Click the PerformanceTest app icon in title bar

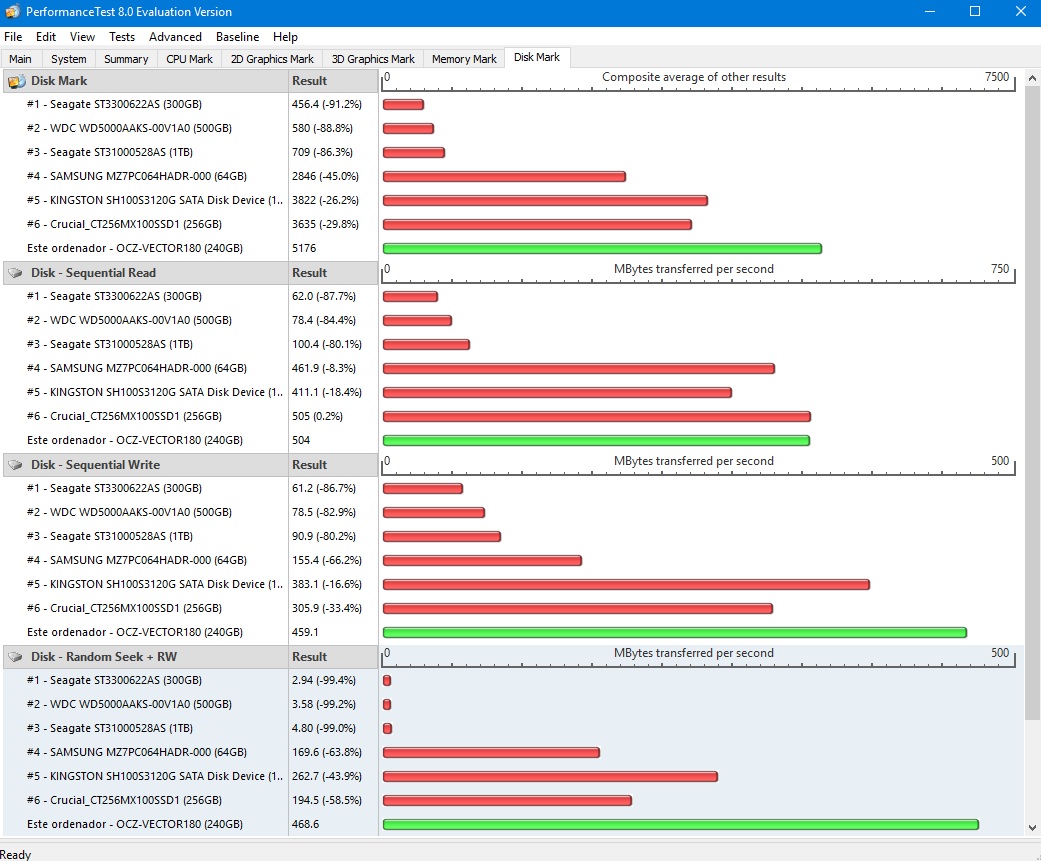pyautogui.click(x=12, y=12)
